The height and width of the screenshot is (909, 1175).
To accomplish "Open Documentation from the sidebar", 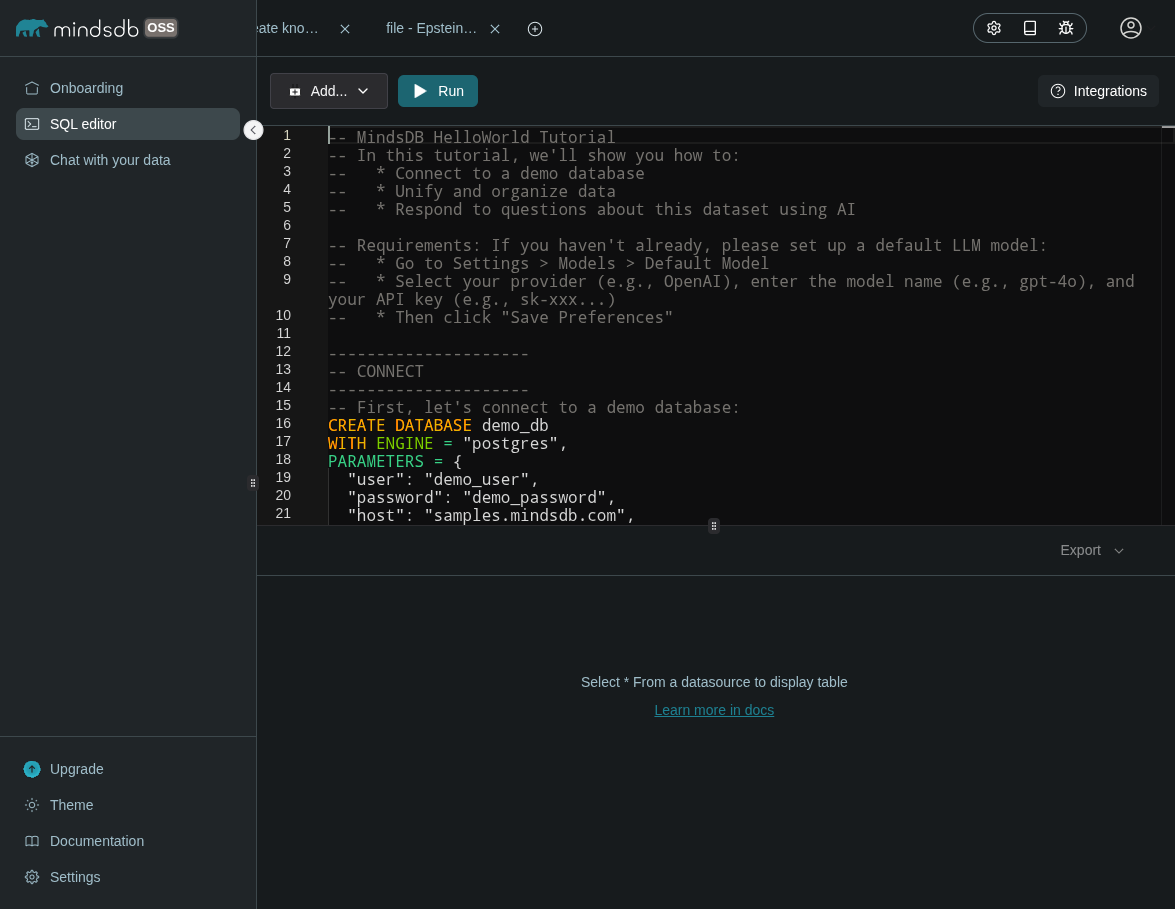I will point(127,842).
